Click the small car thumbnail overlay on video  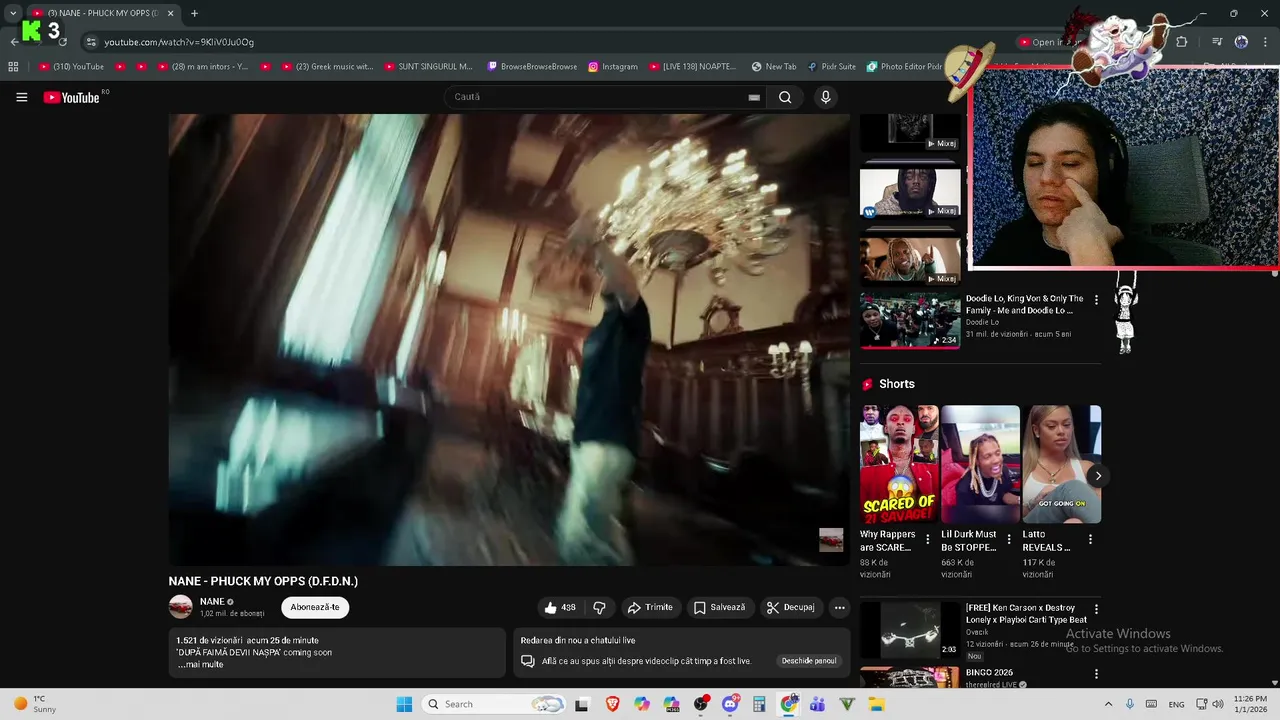[831, 540]
